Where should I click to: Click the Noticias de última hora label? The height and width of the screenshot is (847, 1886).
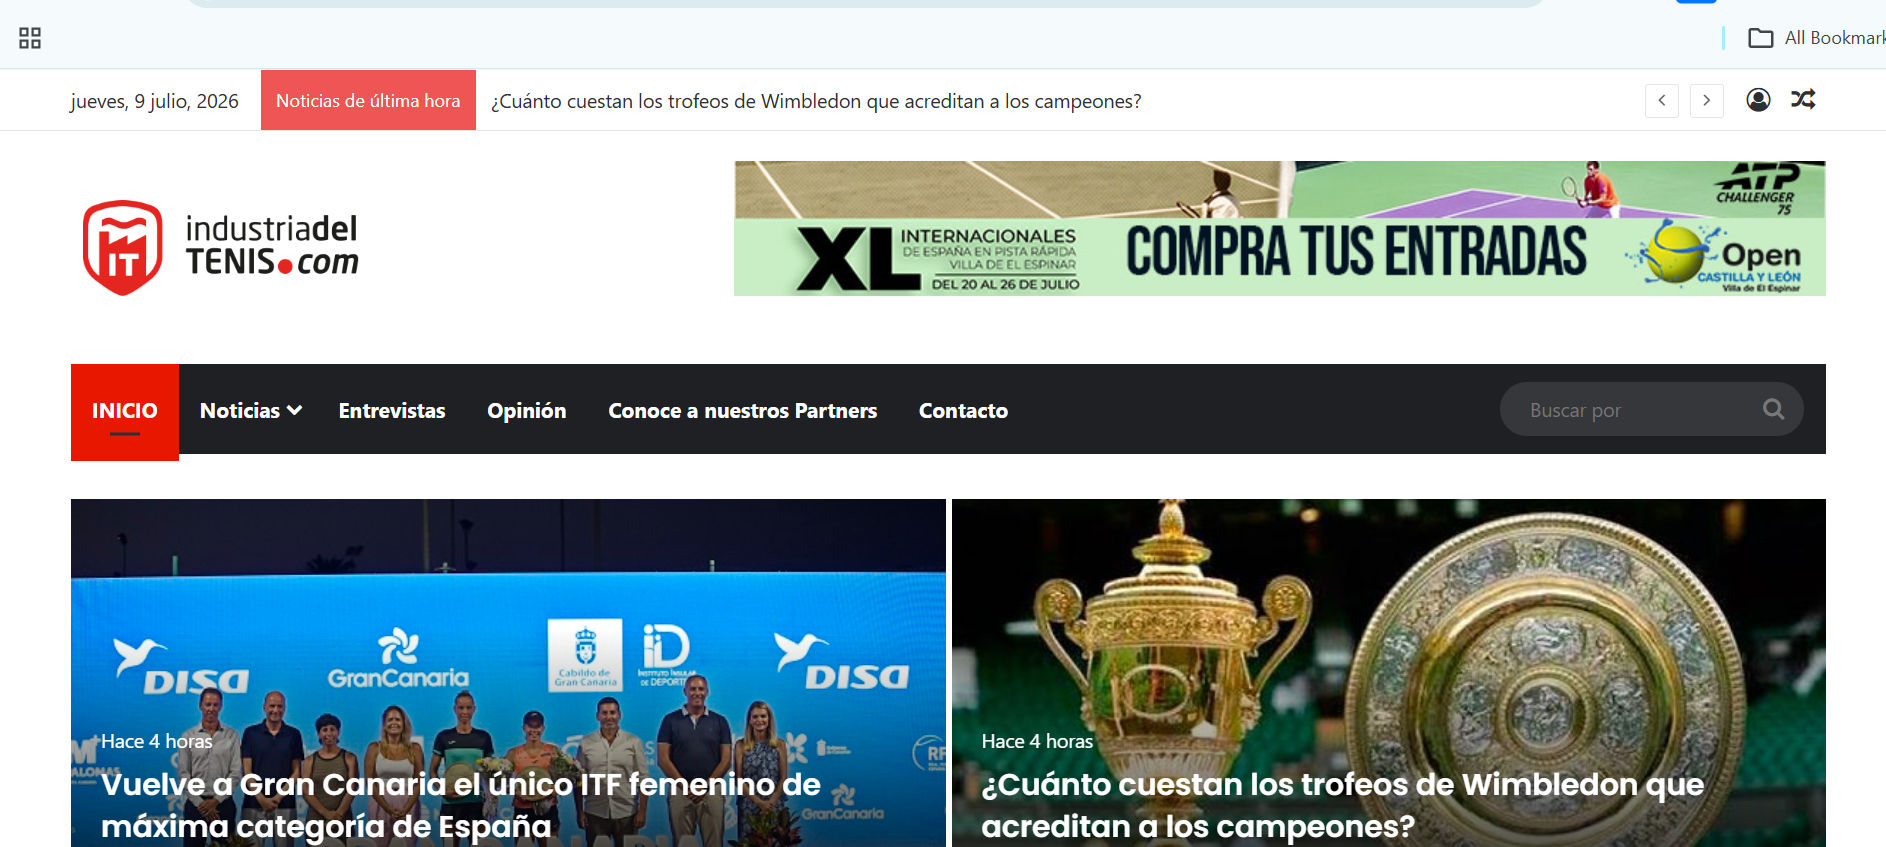click(368, 100)
